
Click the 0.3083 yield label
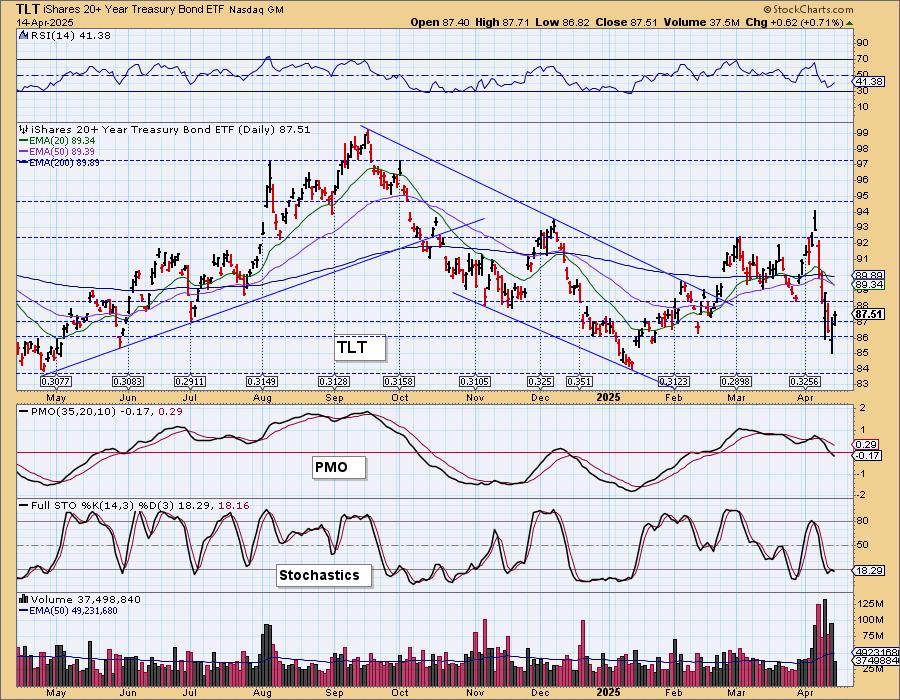click(127, 381)
